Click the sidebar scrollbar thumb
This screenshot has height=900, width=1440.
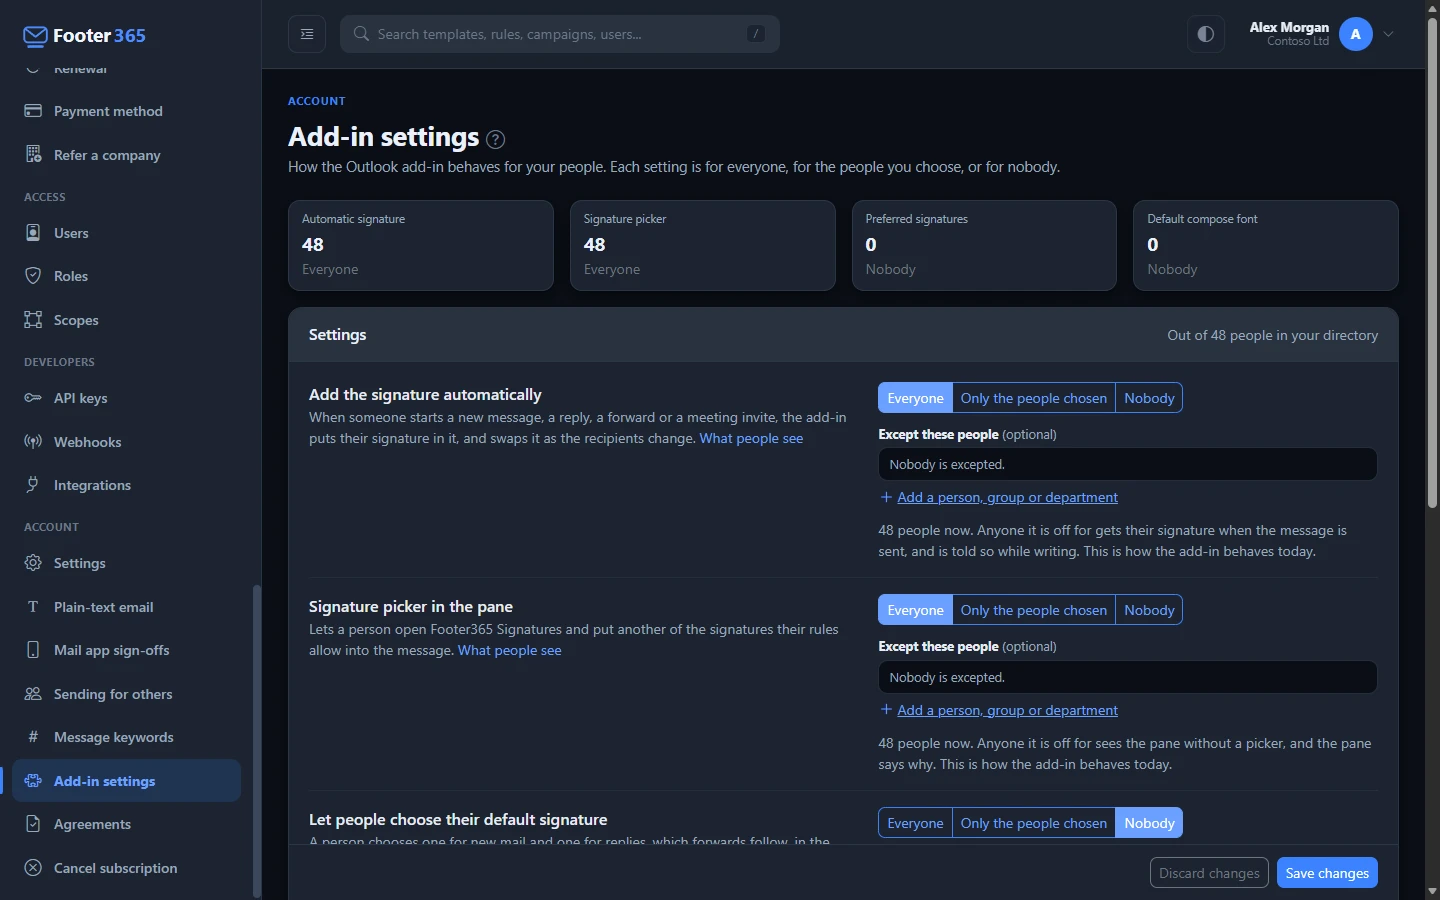tap(257, 740)
